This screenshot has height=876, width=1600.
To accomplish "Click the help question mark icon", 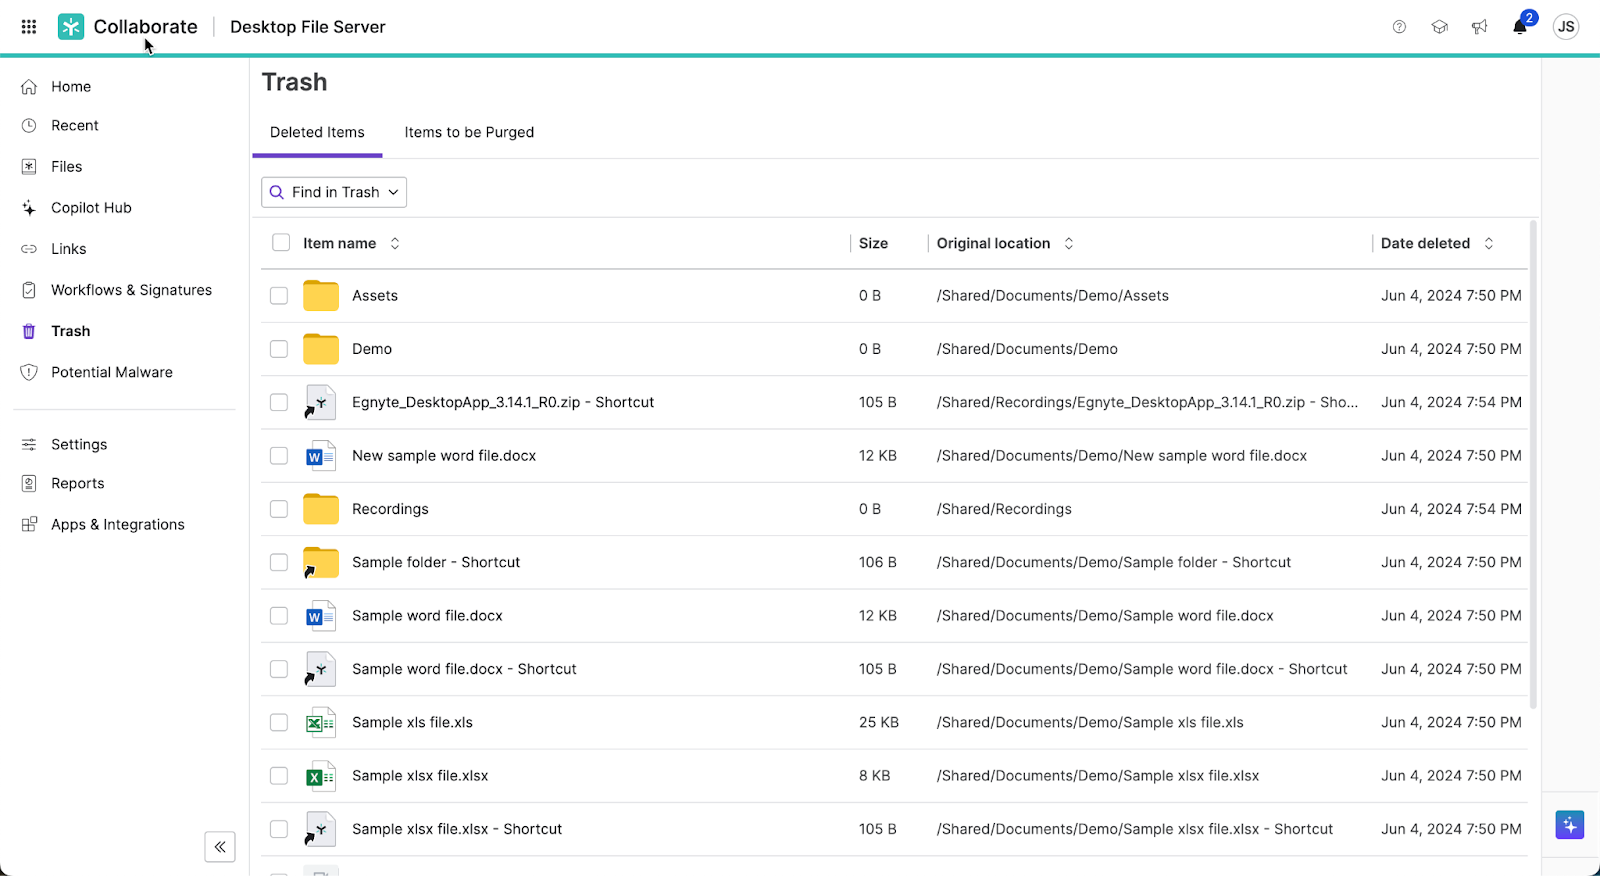I will (1399, 27).
